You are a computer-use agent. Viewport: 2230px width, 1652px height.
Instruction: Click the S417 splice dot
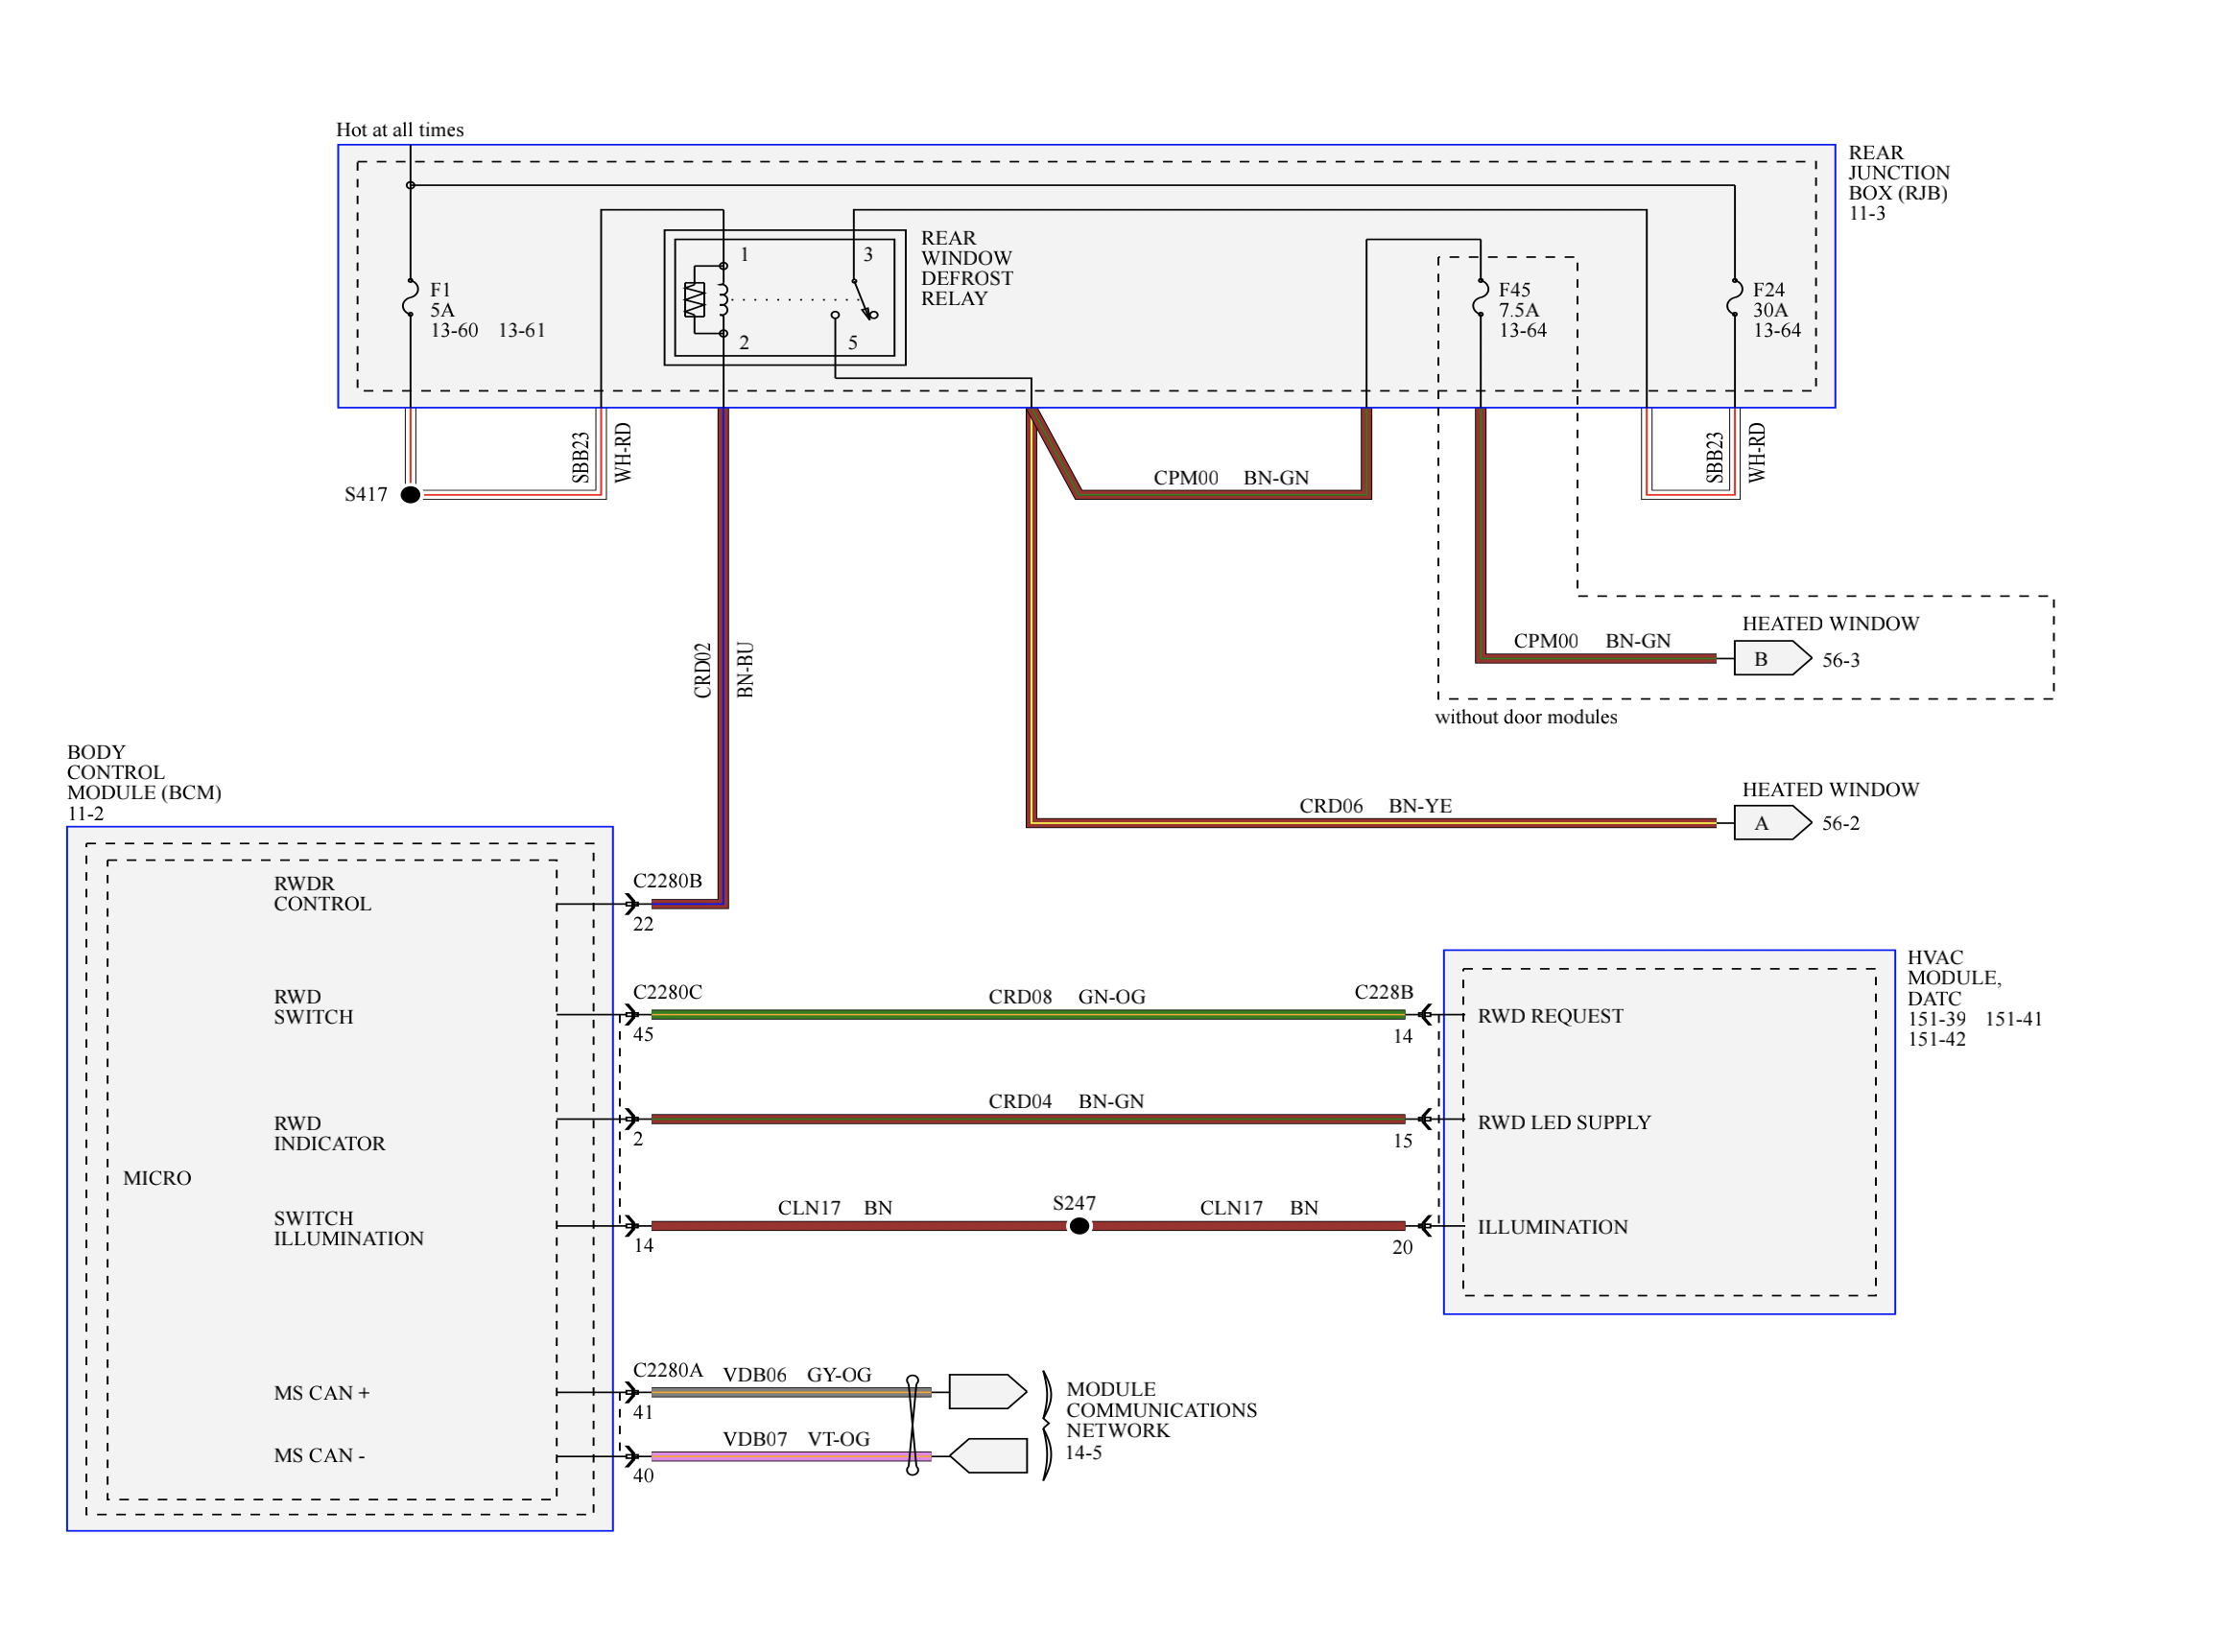(x=410, y=494)
